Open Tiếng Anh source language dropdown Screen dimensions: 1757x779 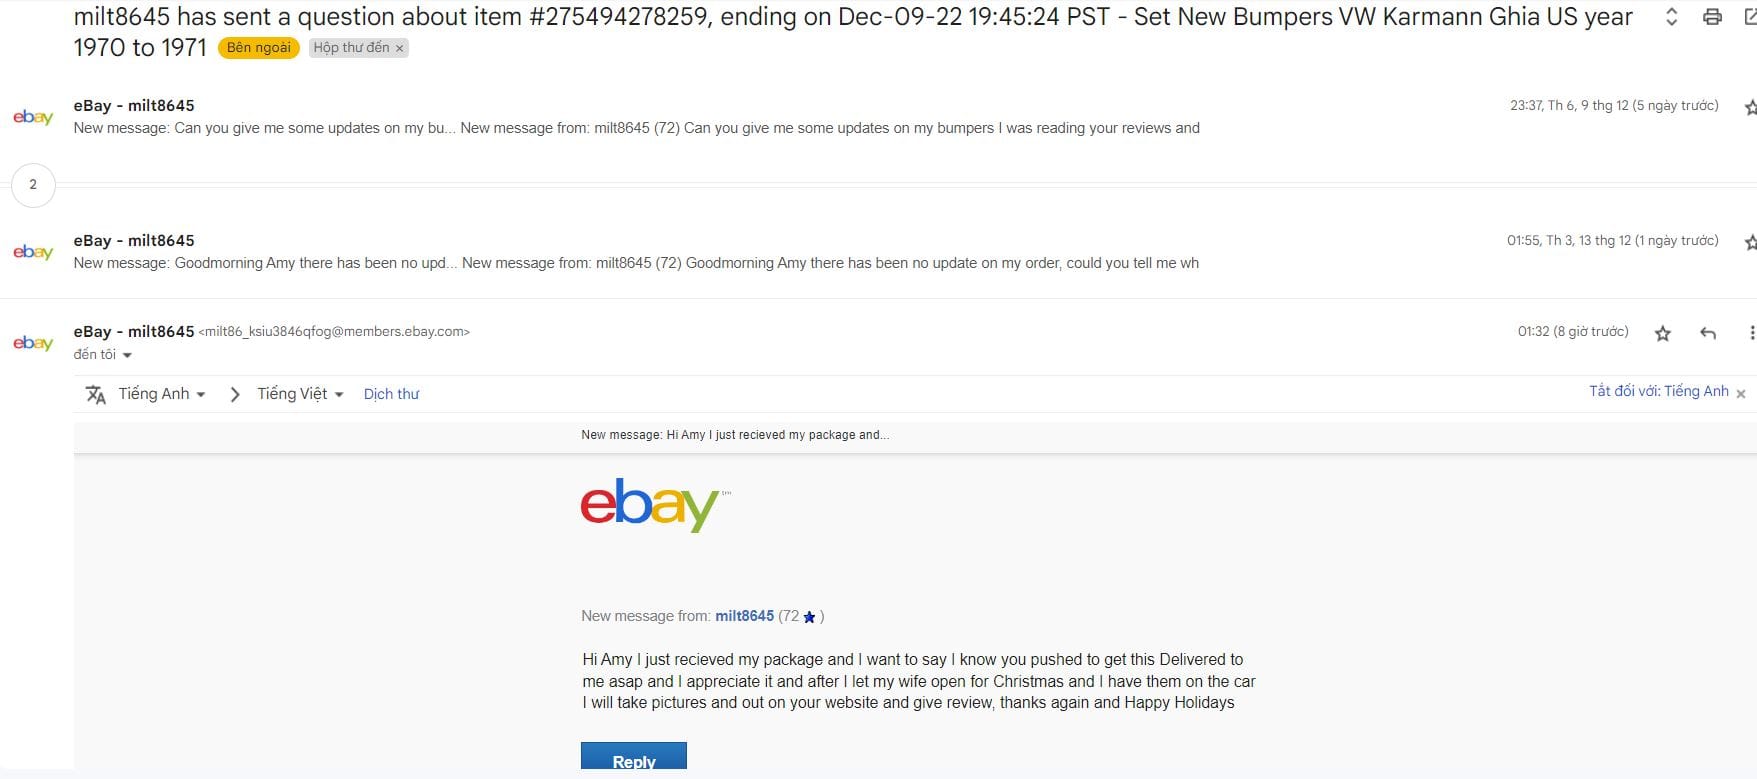(162, 394)
